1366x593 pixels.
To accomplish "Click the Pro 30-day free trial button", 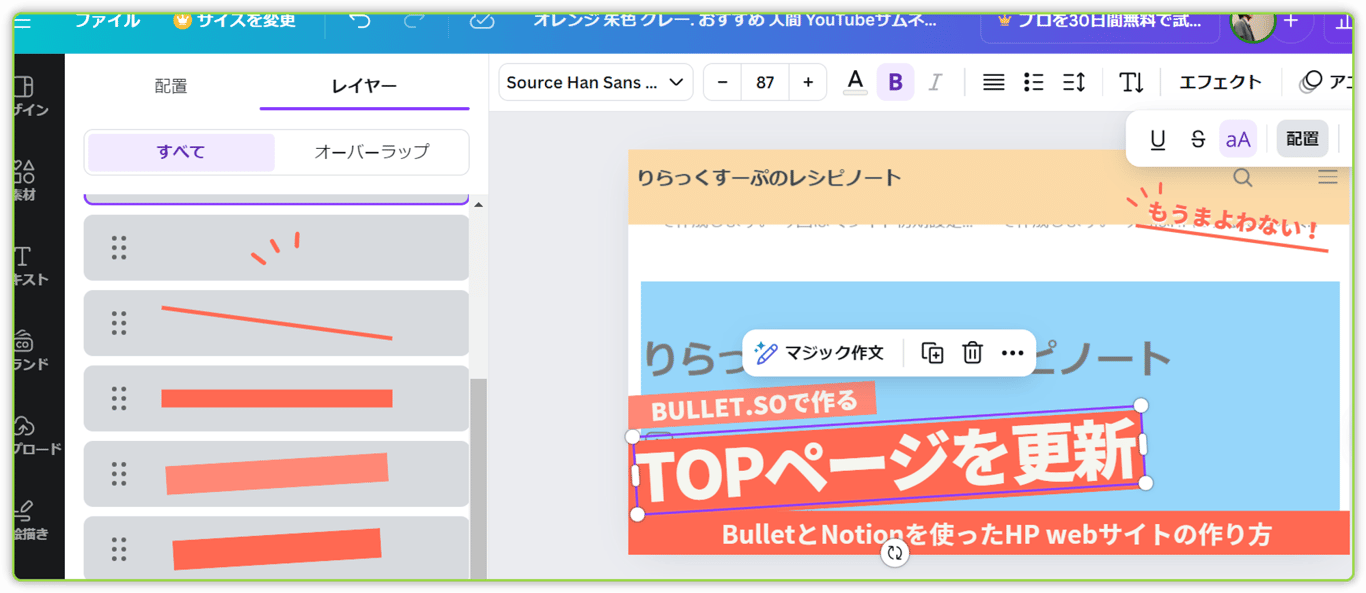I will click(x=1100, y=22).
